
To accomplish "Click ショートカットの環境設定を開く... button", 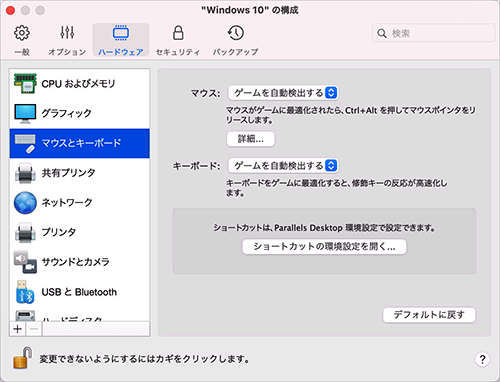I will (x=324, y=247).
